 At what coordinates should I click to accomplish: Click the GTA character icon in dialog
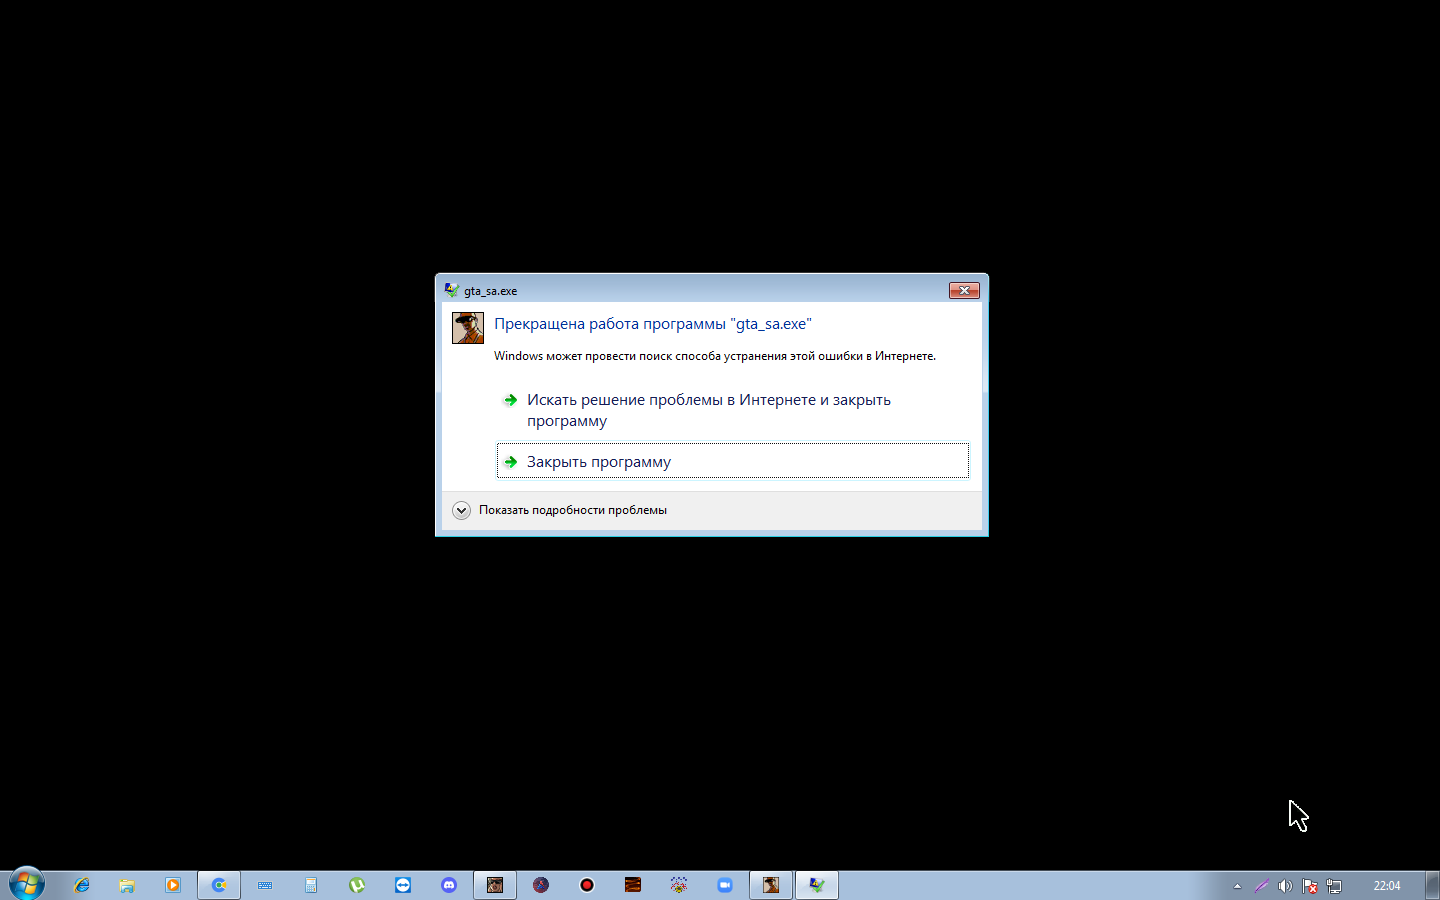pyautogui.click(x=468, y=328)
